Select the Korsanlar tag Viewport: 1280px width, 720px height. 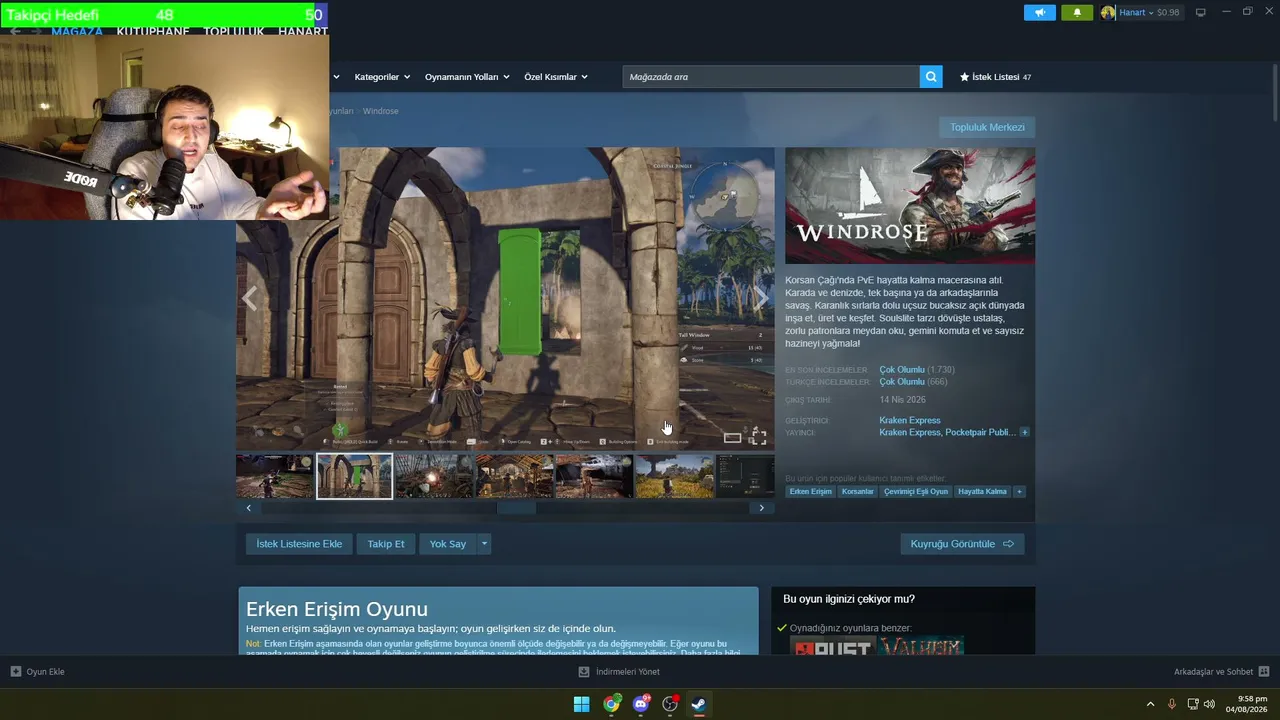[x=858, y=492]
